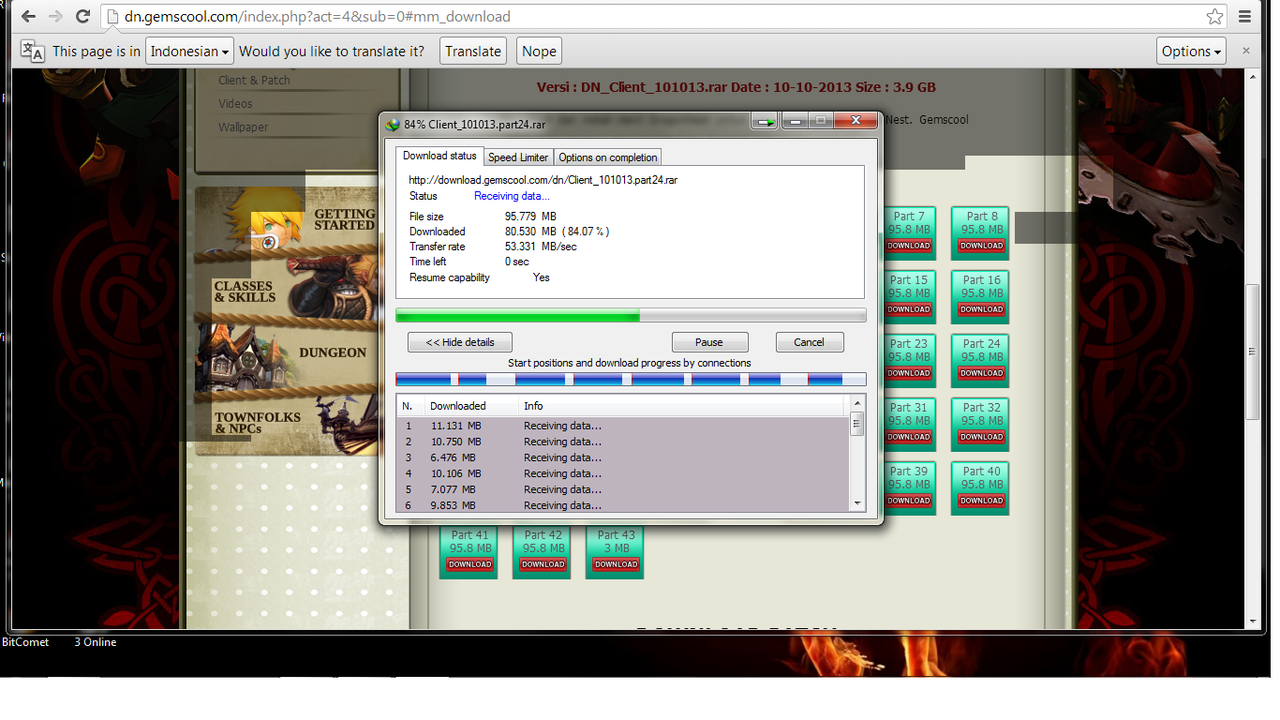Download Part 16 file

tap(981, 310)
